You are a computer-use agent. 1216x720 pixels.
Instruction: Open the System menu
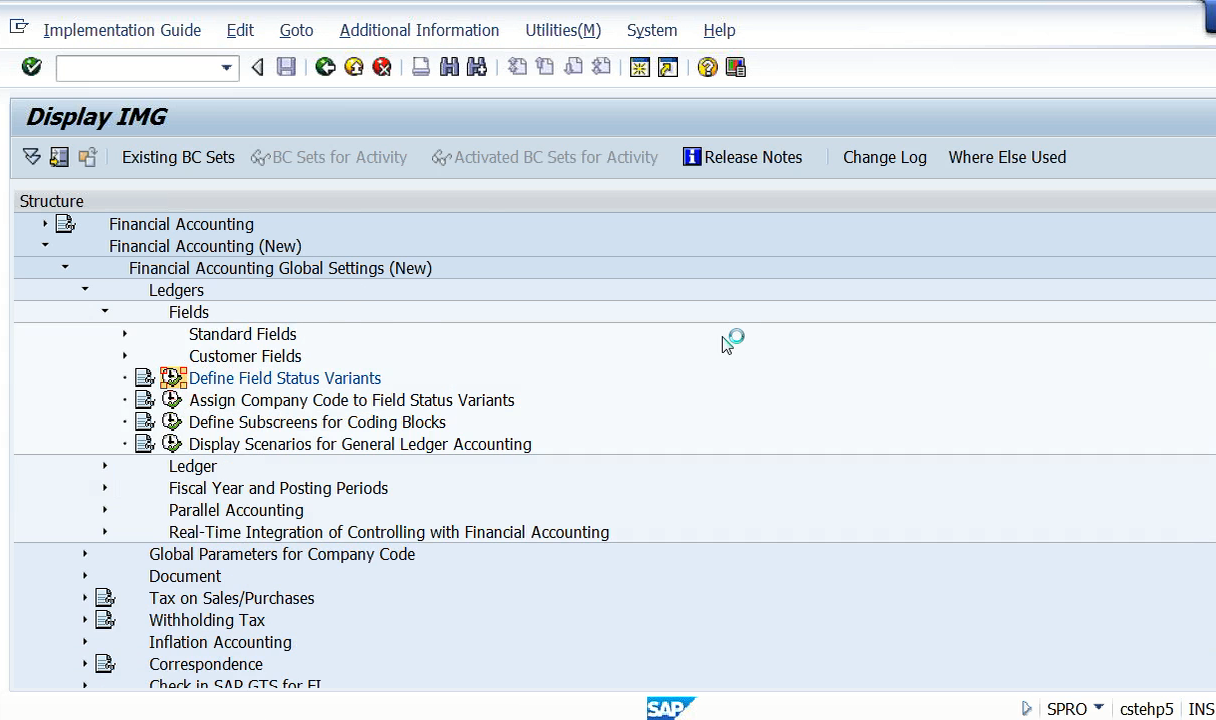point(652,30)
